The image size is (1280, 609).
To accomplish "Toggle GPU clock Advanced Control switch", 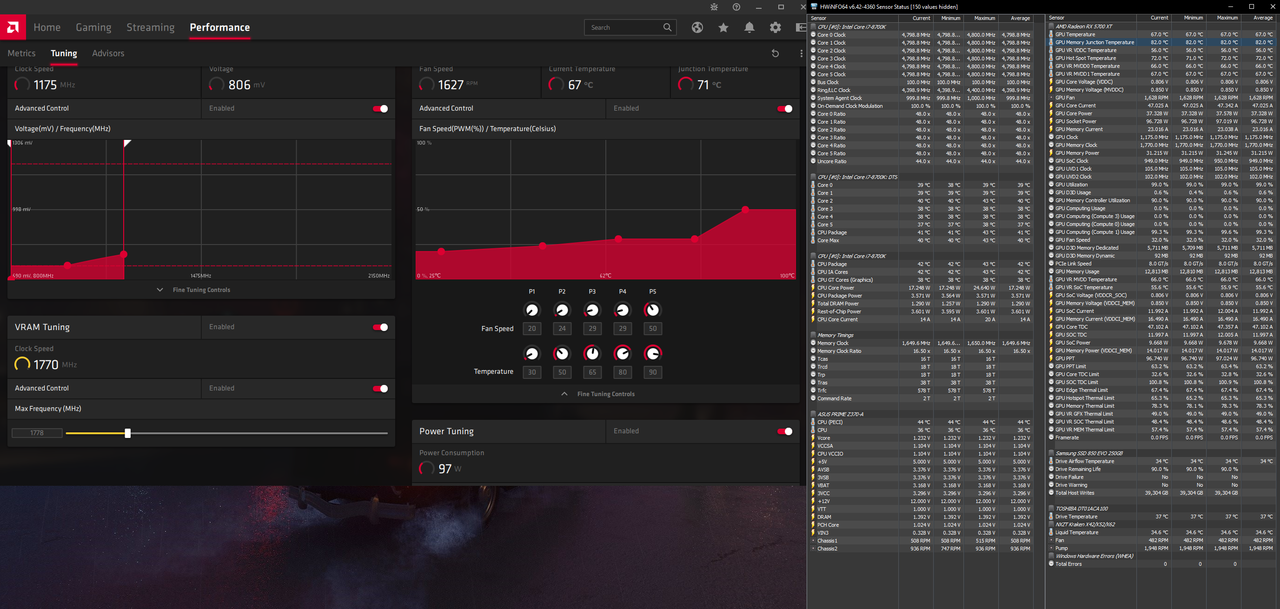I will [380, 108].
